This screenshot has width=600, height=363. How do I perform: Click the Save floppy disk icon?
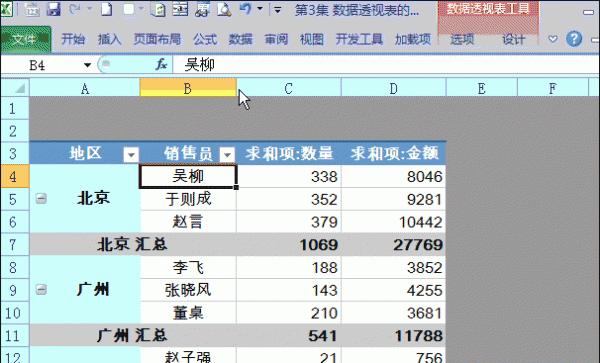click(x=54, y=9)
